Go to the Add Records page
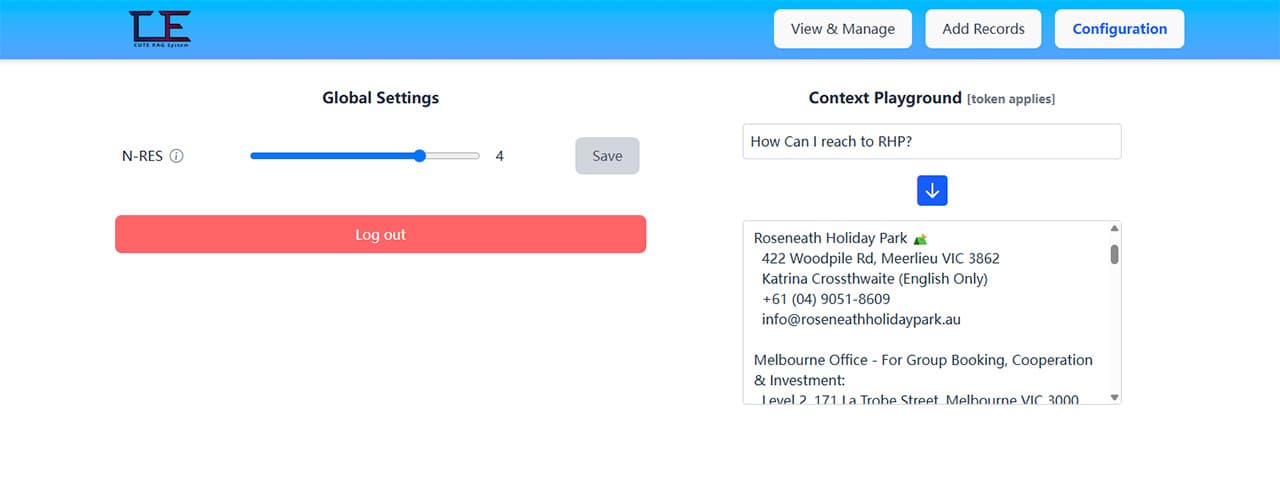The height and width of the screenshot is (503, 1280). point(983,29)
